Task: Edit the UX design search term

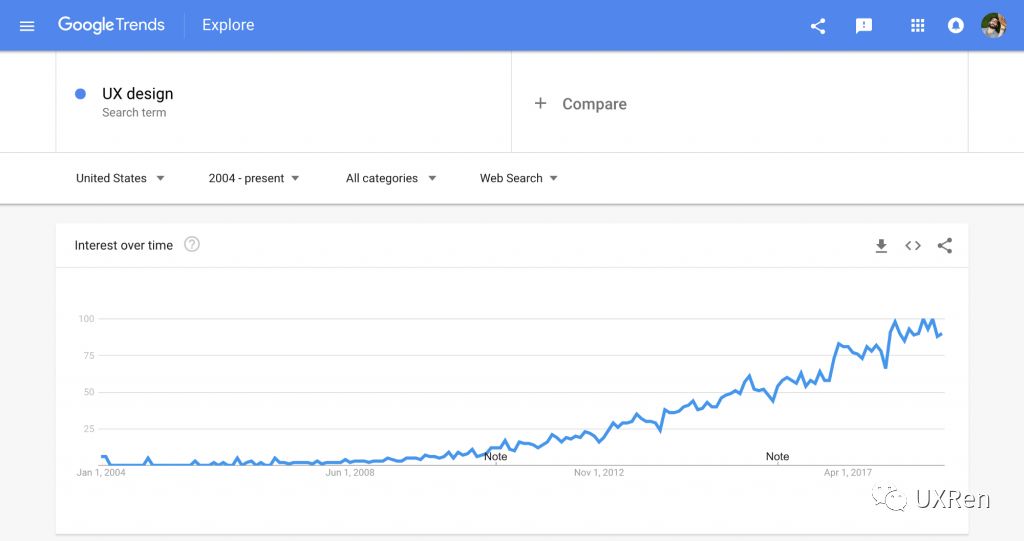Action: (138, 94)
